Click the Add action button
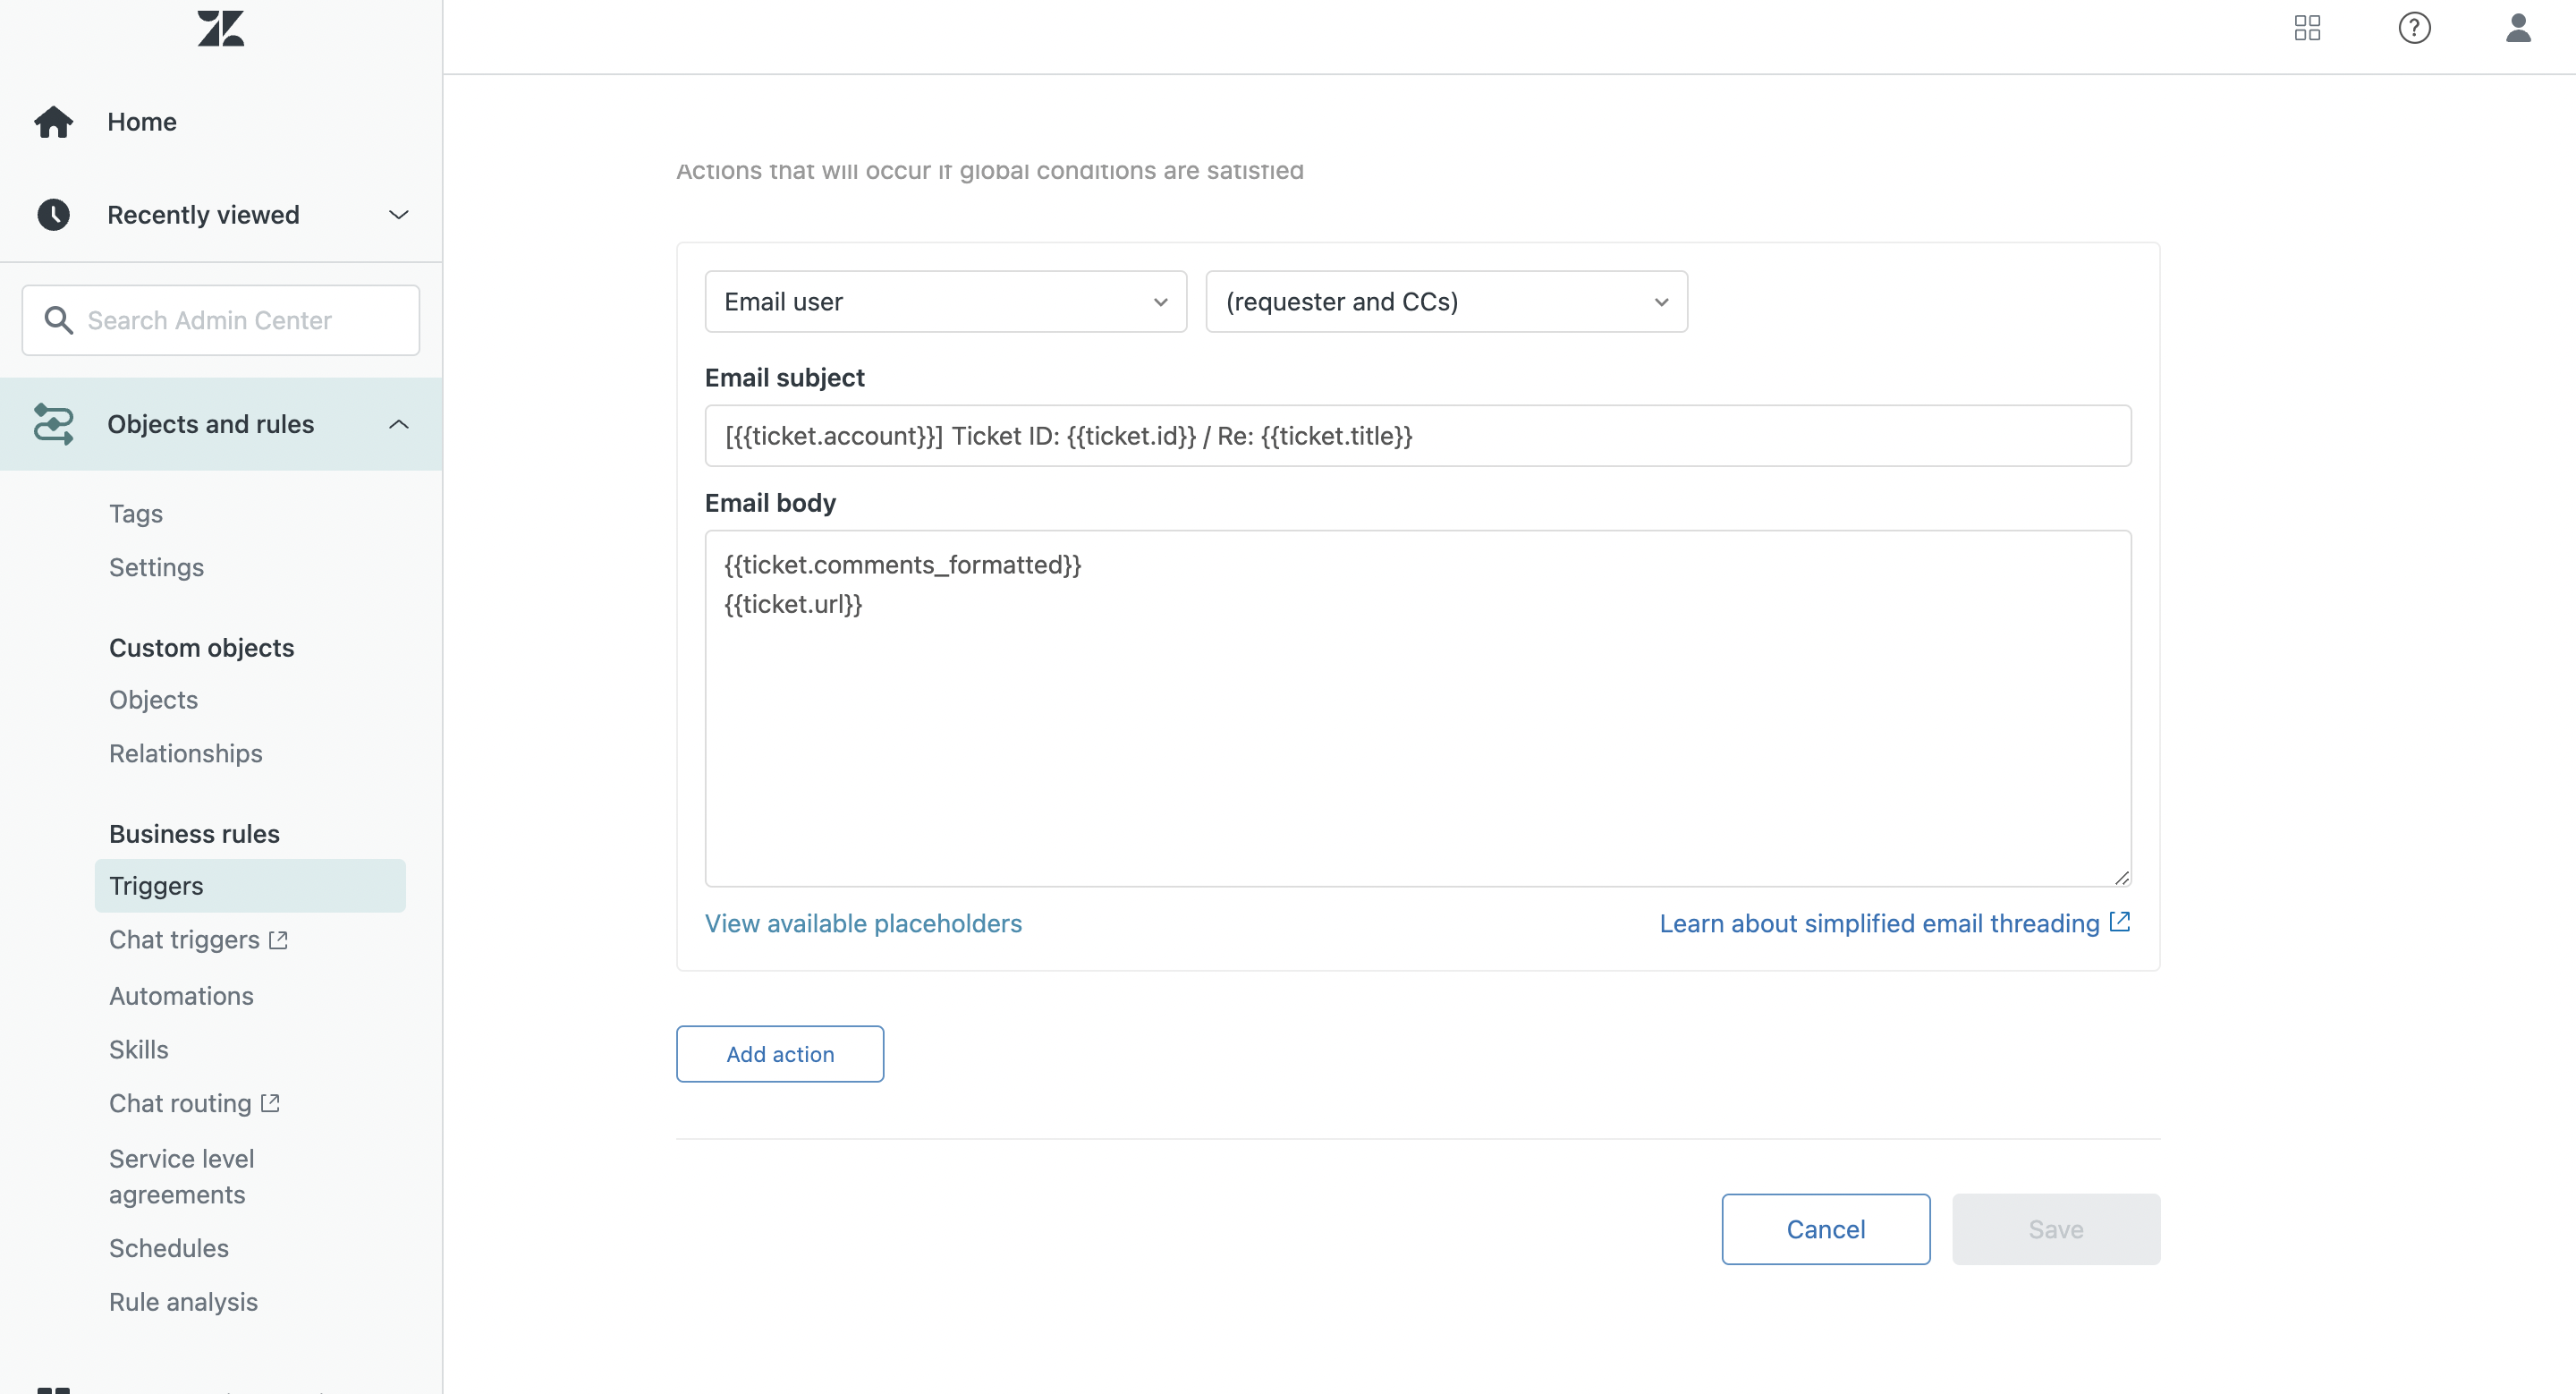The width and height of the screenshot is (2576, 1394). [780, 1054]
